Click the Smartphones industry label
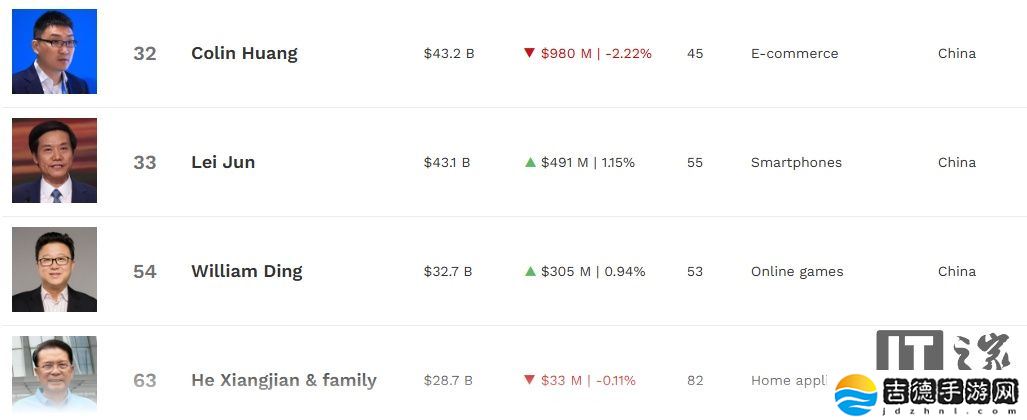 pyautogui.click(x=796, y=162)
